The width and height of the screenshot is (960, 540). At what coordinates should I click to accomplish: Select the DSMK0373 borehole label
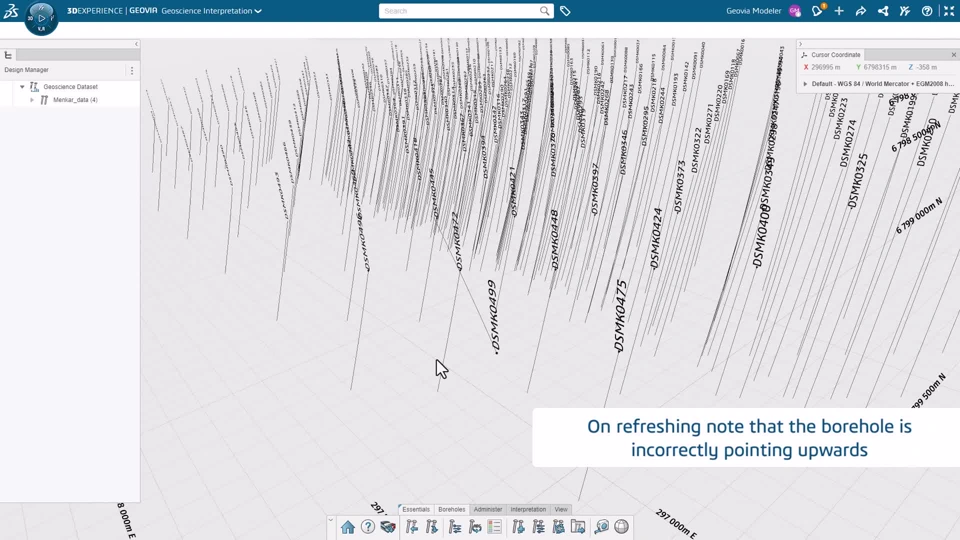pos(679,187)
